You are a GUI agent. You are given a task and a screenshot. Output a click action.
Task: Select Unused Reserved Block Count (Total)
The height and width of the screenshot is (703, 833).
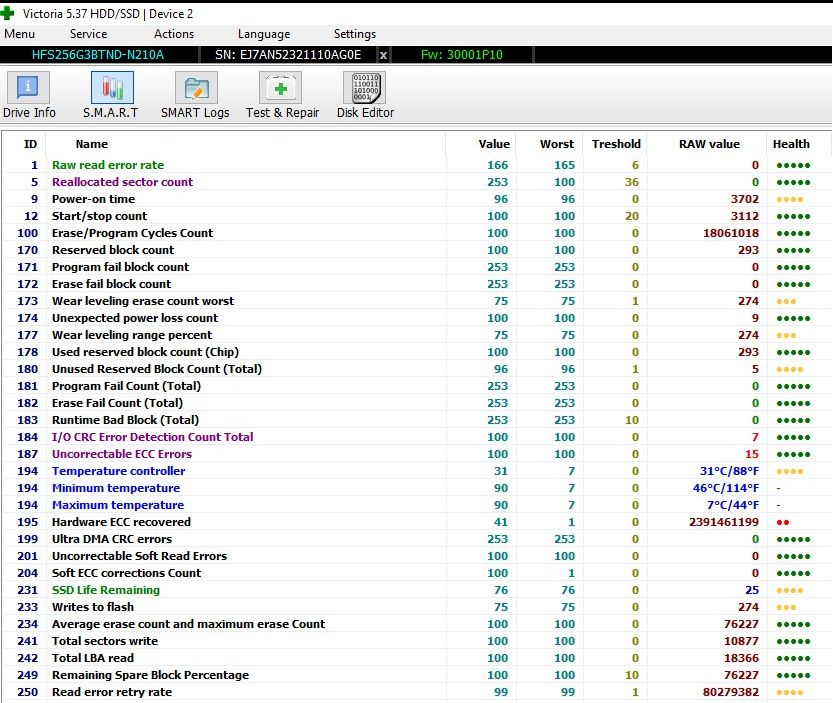click(x=416, y=369)
